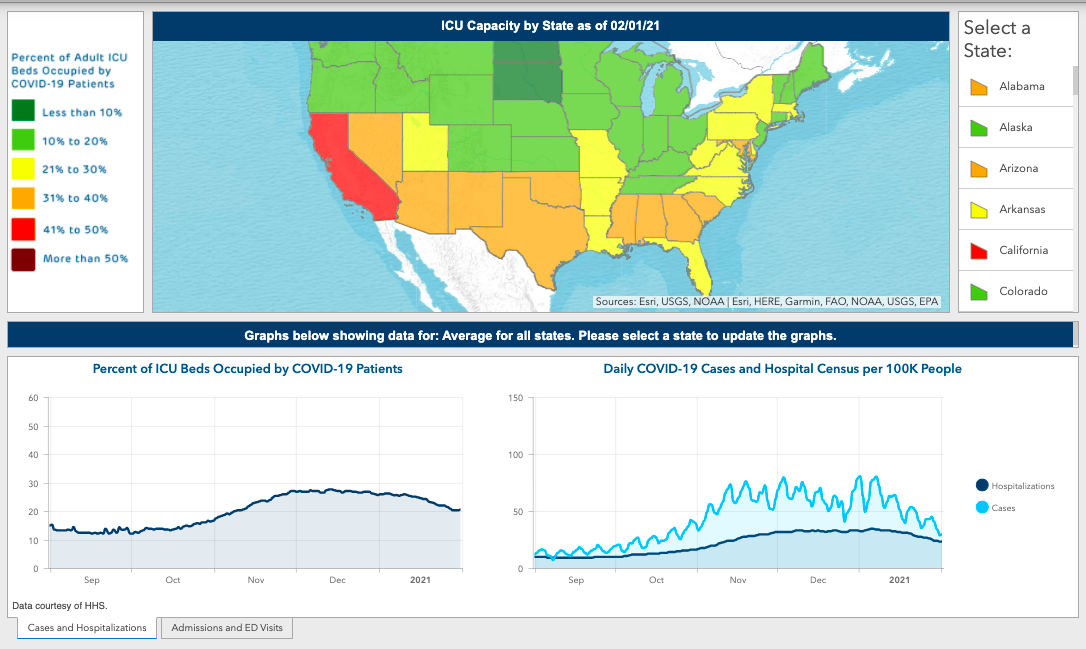Select Alabama from the state list
1086x649 pixels.
click(x=1021, y=87)
